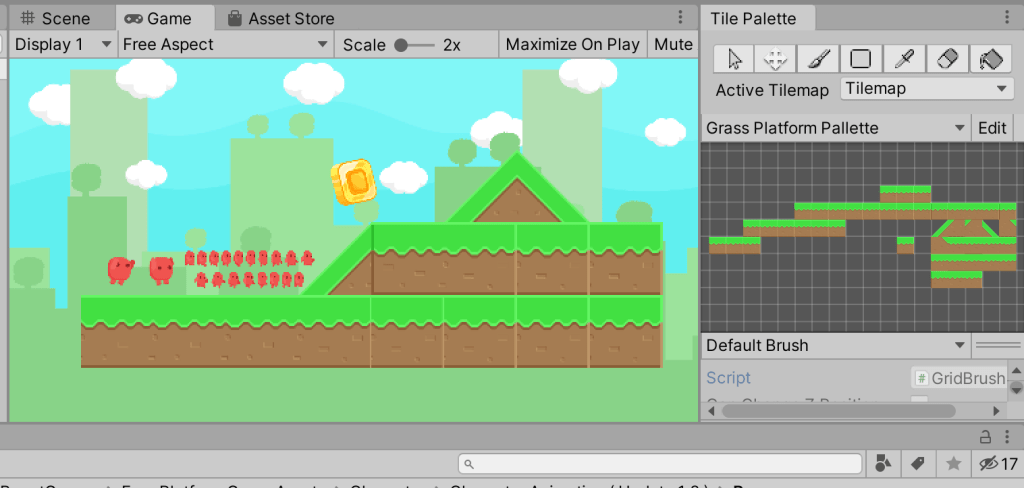This screenshot has width=1024, height=488.
Task: Open the Active Tilemap dropdown
Action: tap(927, 89)
